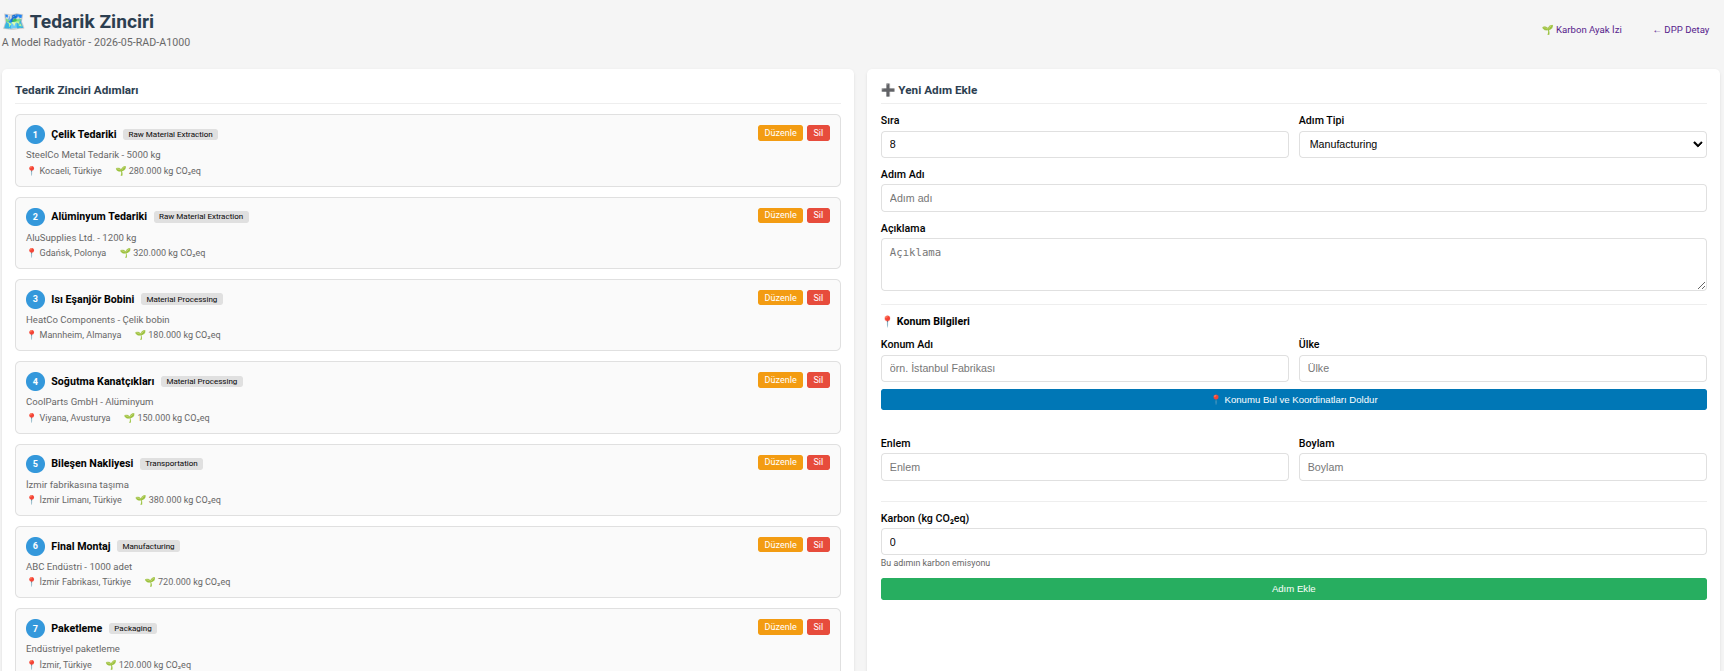Screen dimensions: 1724x671
Task: Click step number 7 badge for Paketleme
Action: coord(35,628)
